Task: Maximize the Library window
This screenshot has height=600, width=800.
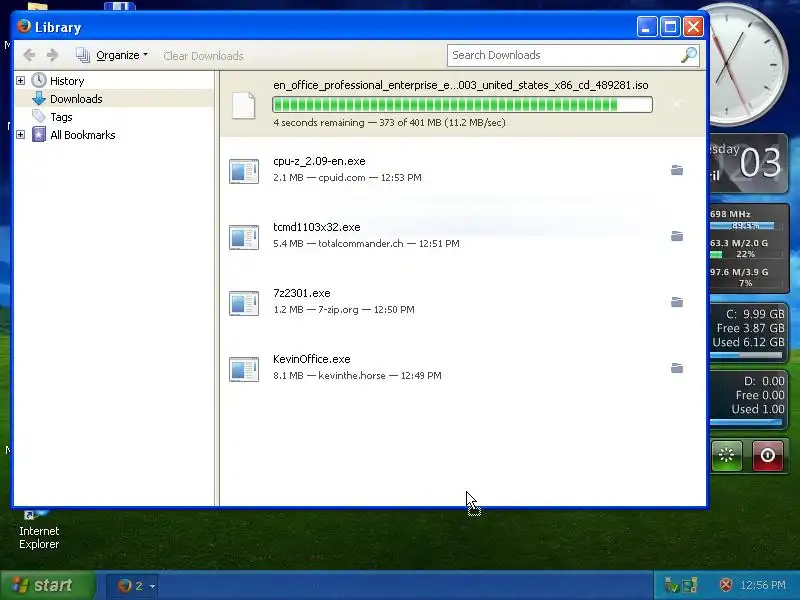Action: pyautogui.click(x=670, y=27)
